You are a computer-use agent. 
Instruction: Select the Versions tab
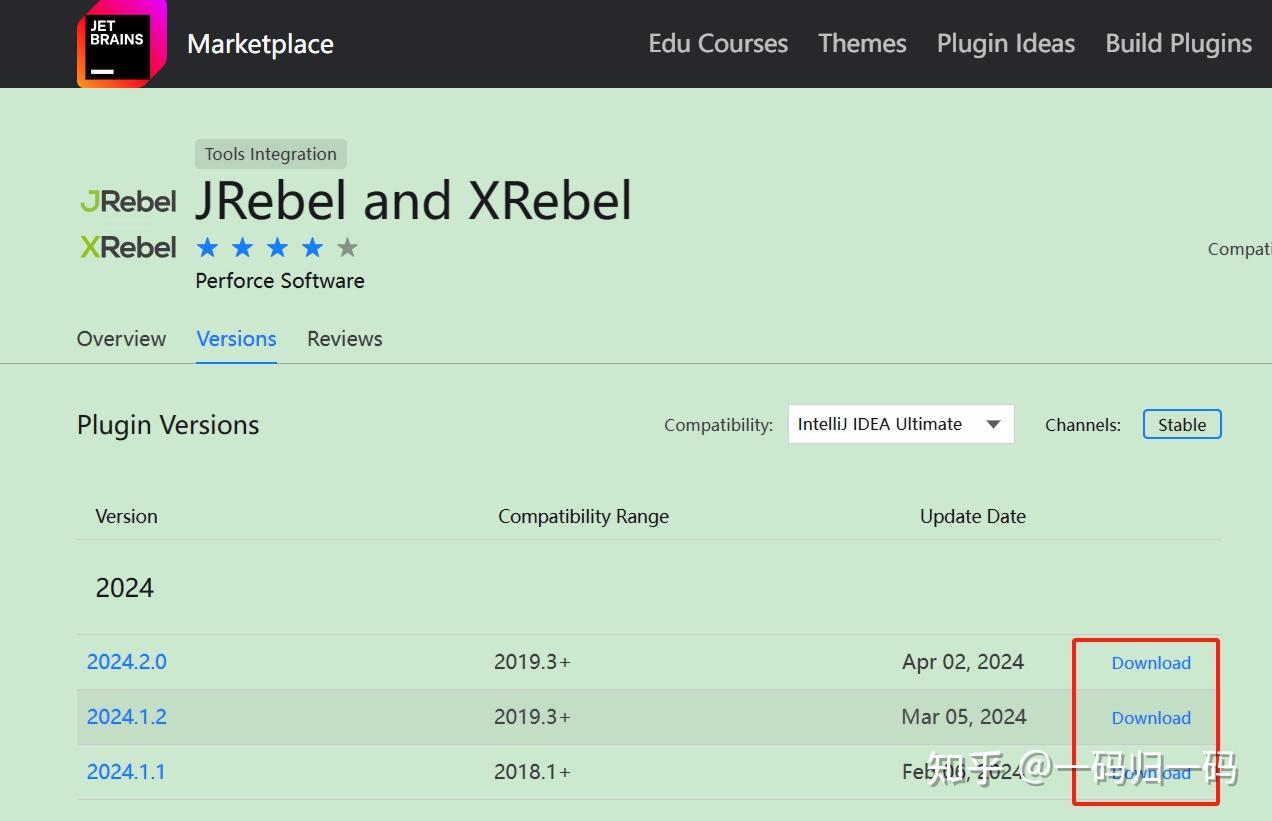coord(236,339)
